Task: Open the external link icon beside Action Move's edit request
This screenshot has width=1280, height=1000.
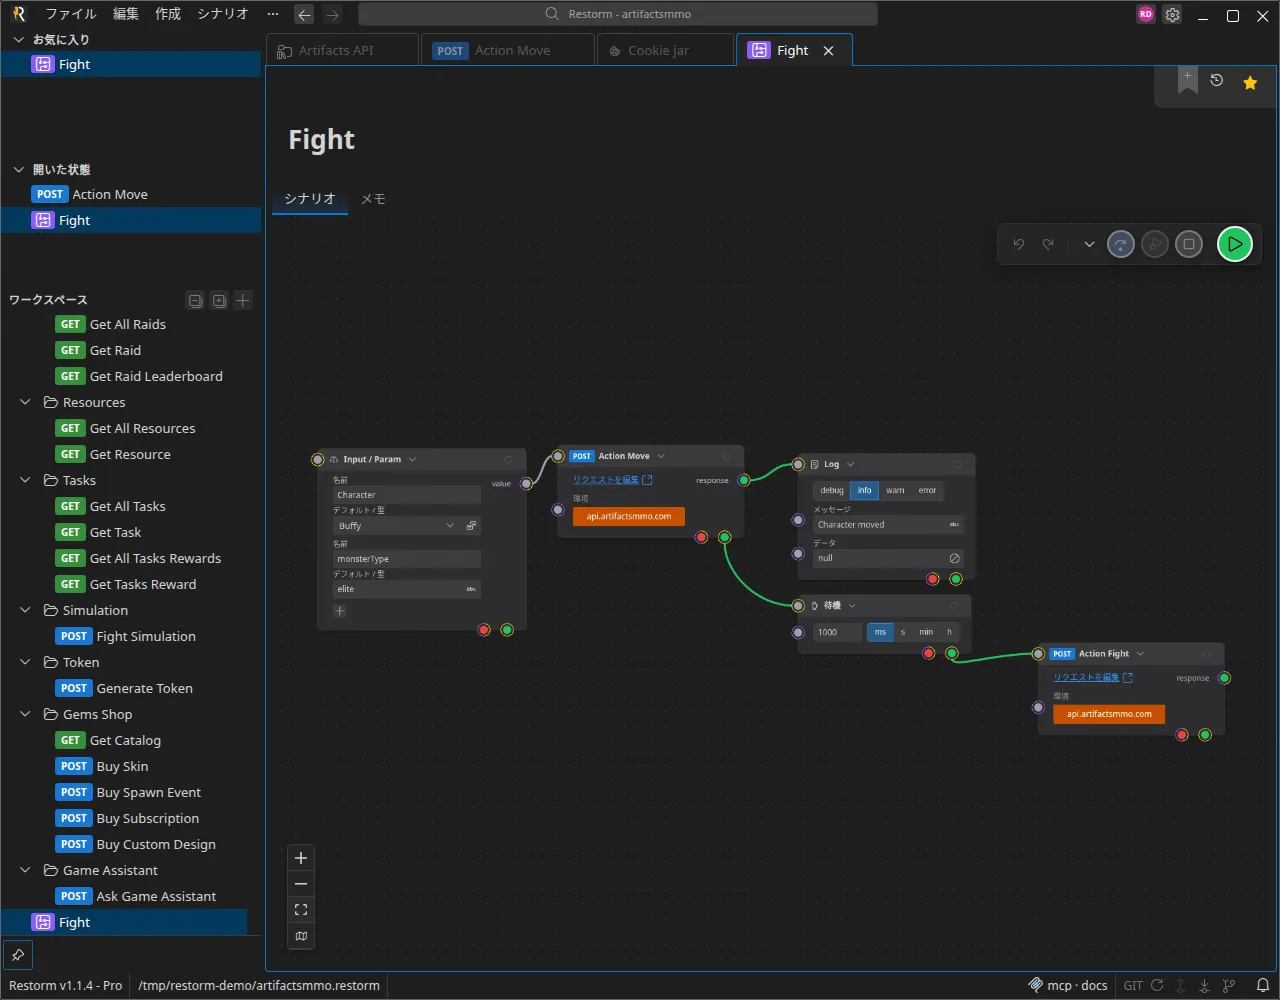Action: 647,480
